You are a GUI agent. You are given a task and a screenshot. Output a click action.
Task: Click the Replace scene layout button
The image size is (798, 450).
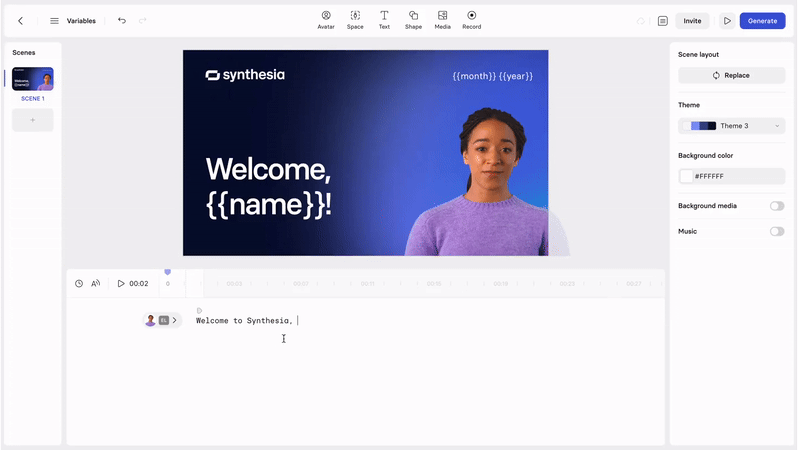[731, 75]
